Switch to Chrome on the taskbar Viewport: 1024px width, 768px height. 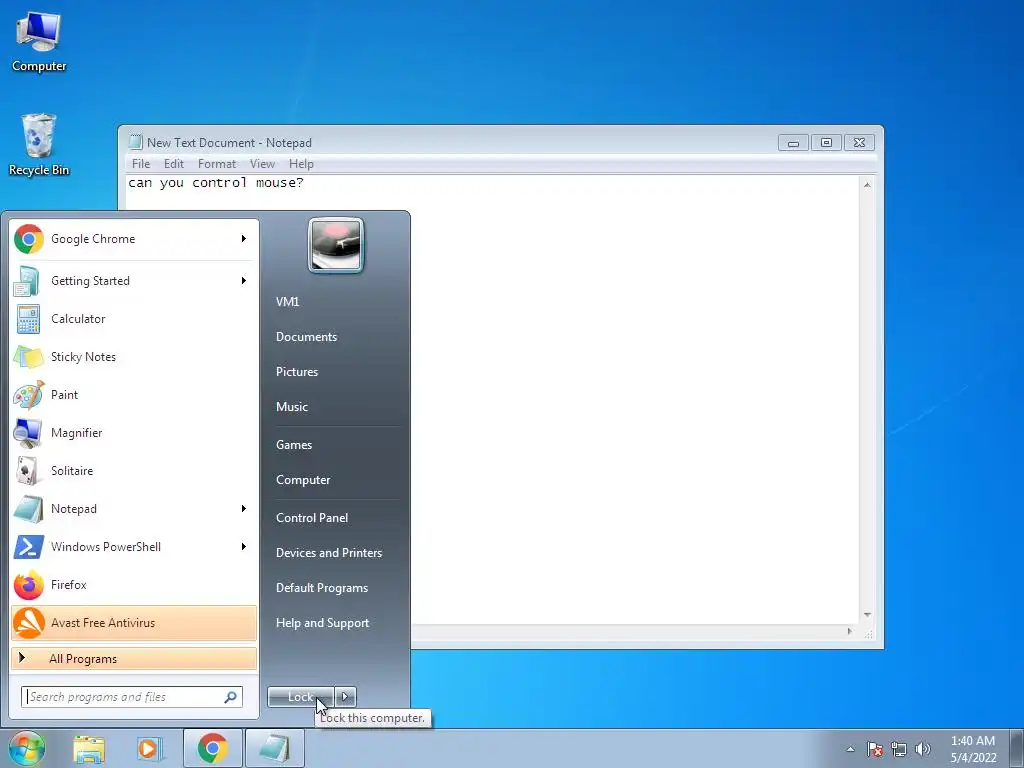212,748
